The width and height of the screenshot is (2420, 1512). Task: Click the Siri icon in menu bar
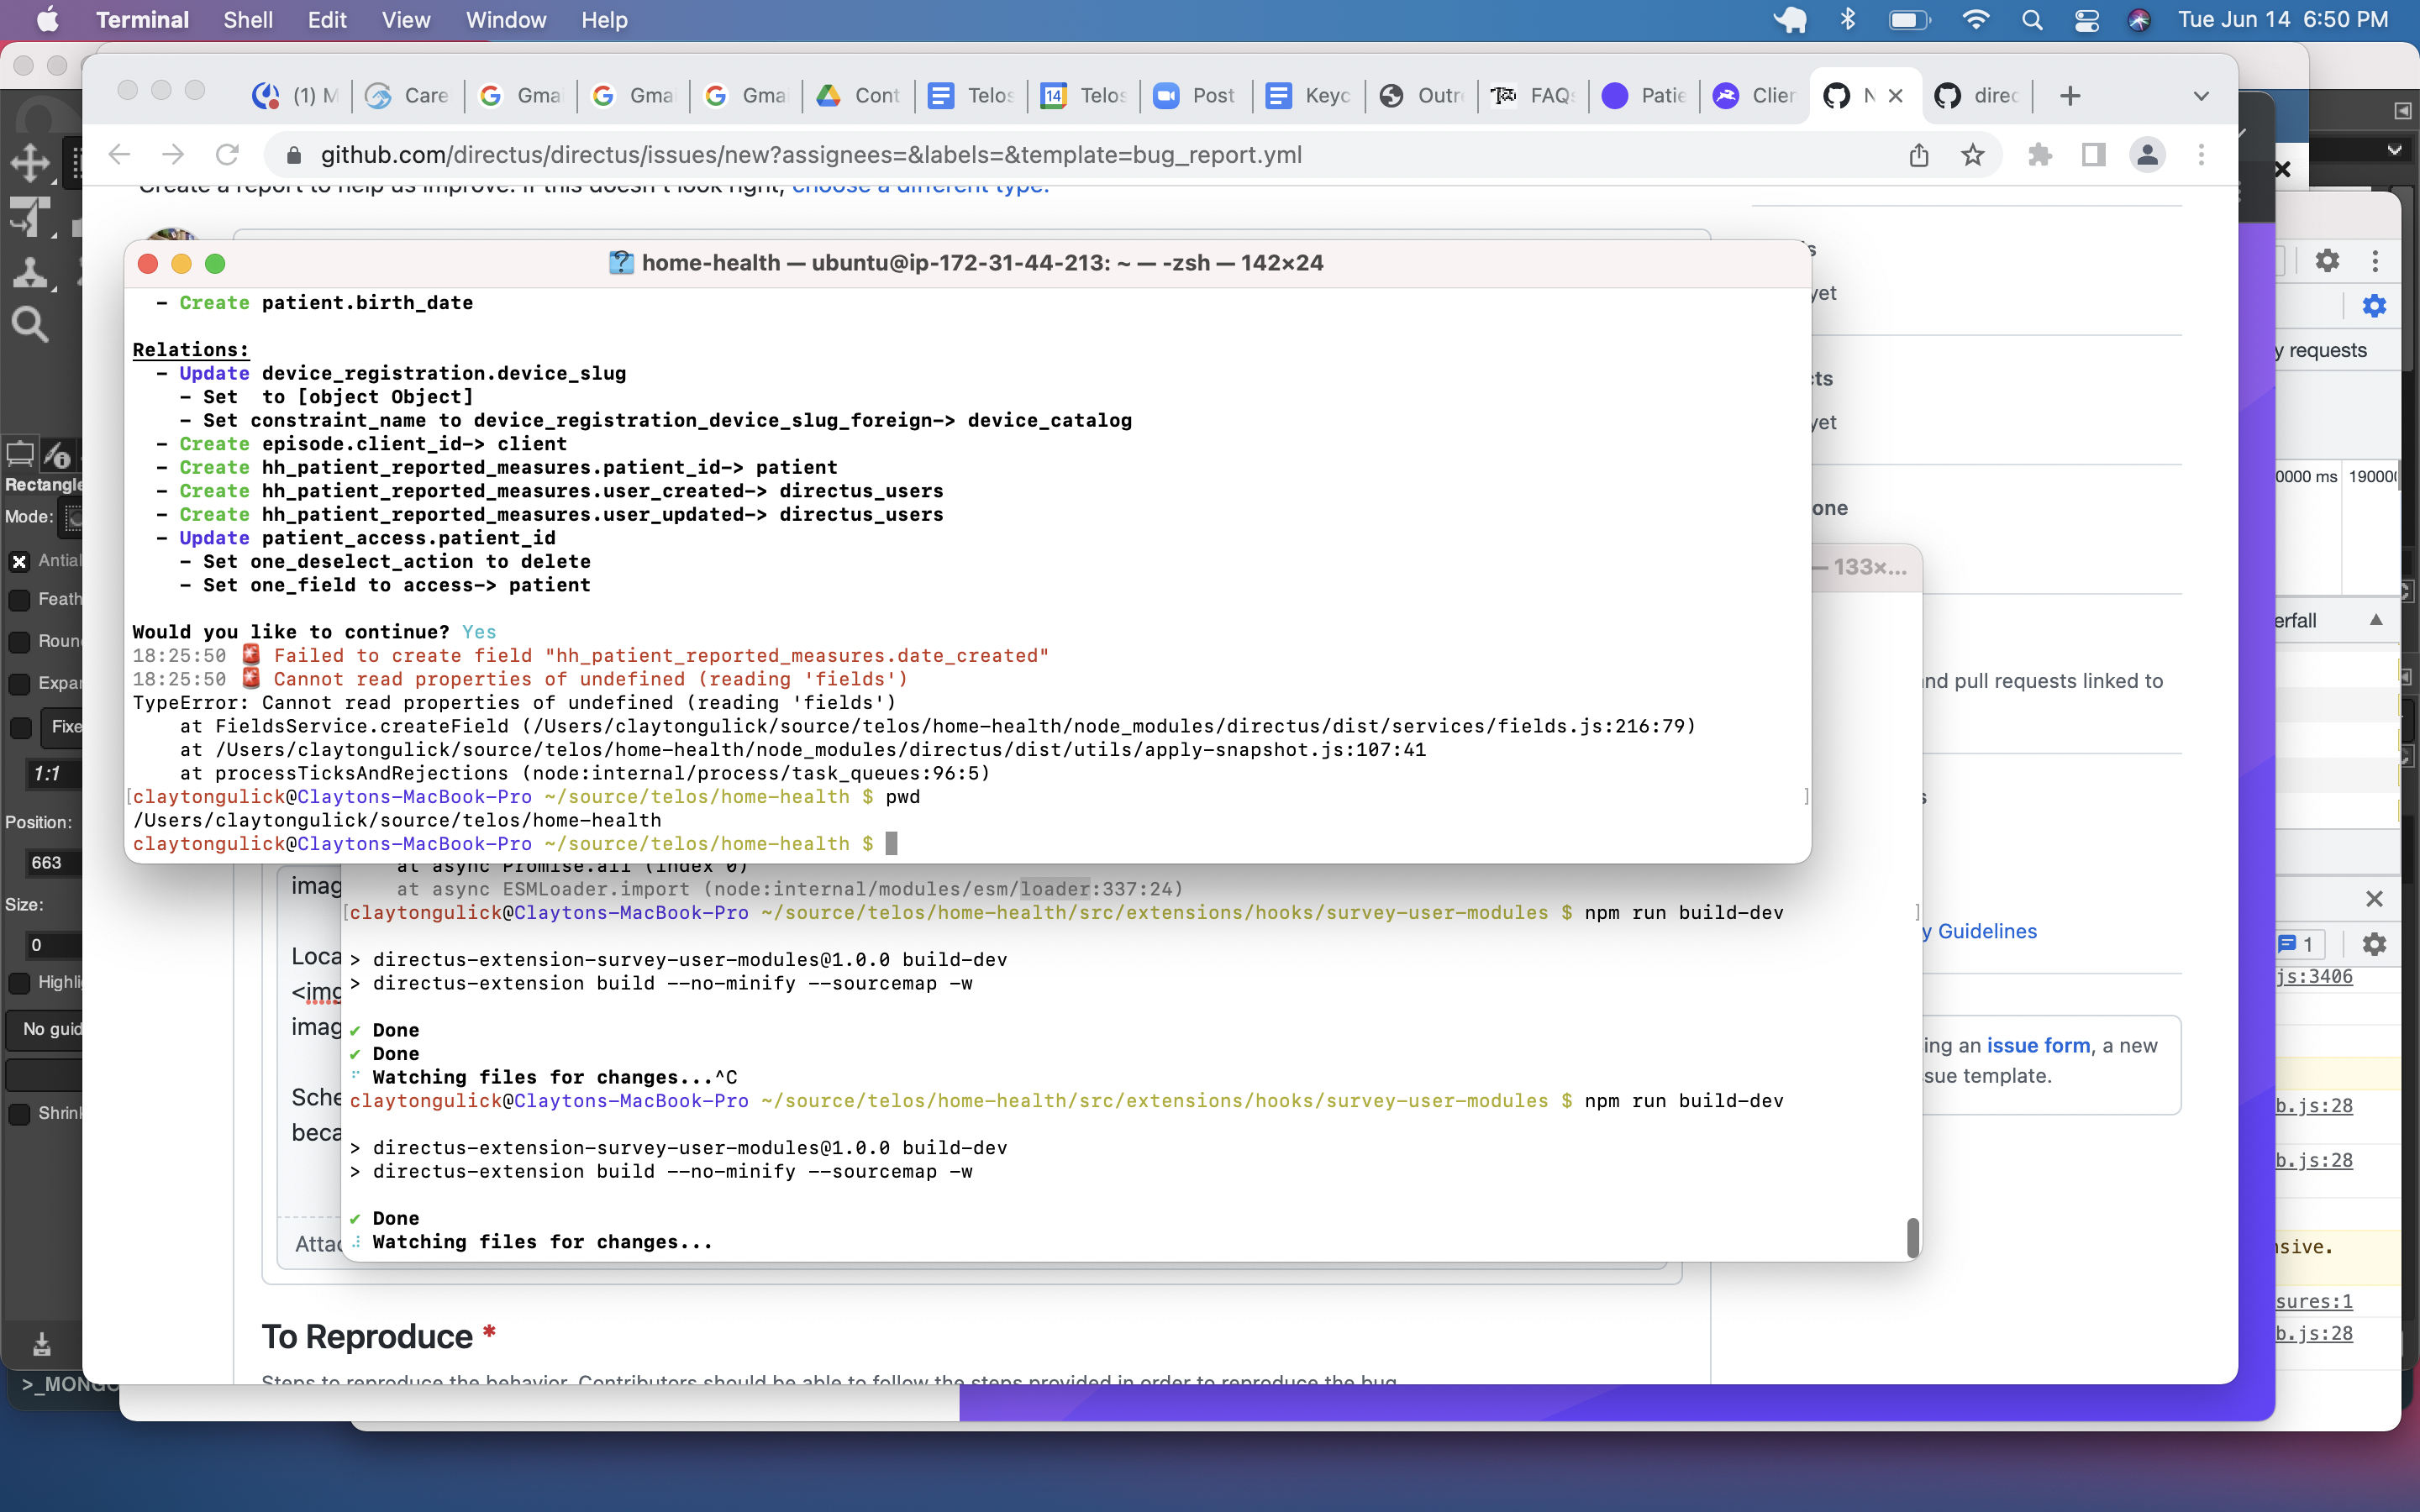2139,20
